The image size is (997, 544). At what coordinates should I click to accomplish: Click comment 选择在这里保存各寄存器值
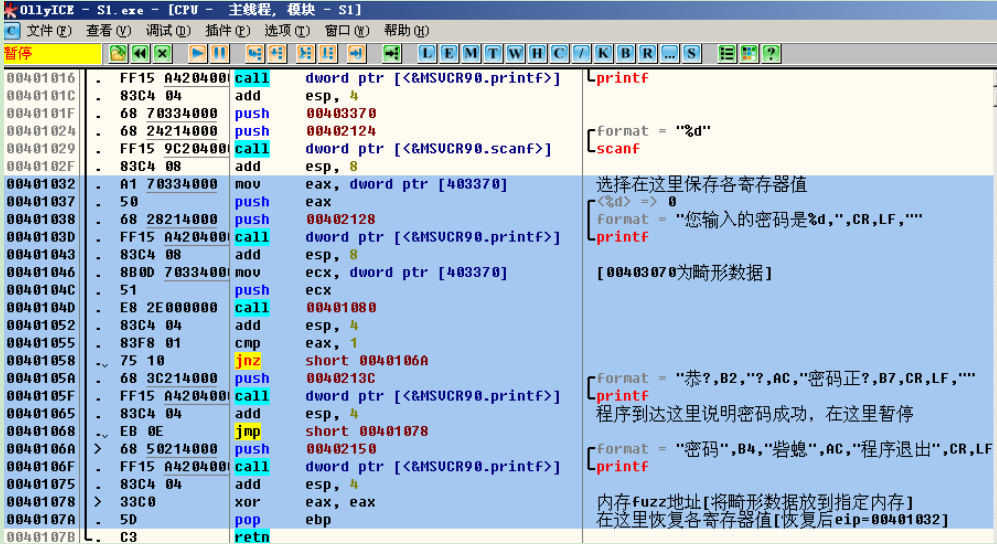pos(701,185)
